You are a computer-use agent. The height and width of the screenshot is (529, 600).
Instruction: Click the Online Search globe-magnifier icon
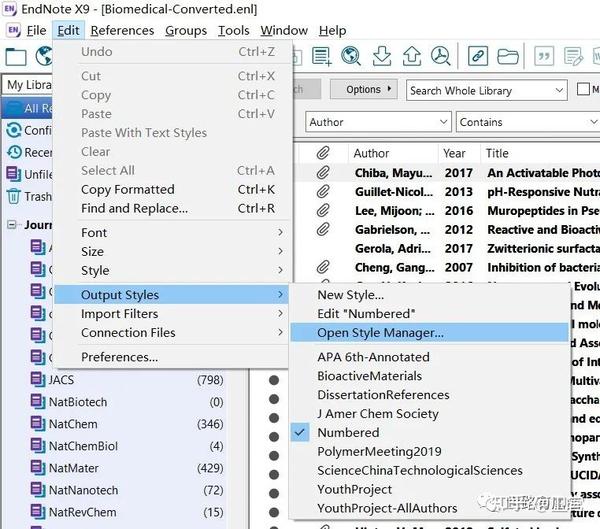[x=351, y=56]
